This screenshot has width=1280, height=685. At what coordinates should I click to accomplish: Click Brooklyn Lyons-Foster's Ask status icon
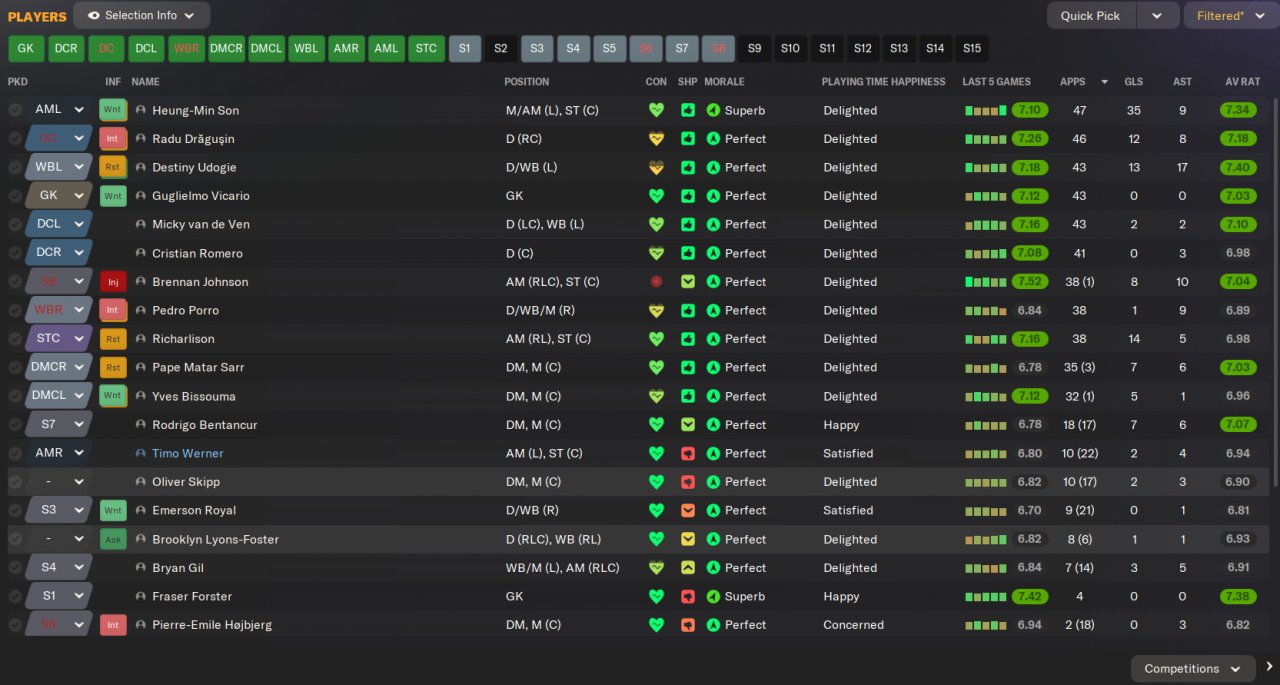point(113,539)
